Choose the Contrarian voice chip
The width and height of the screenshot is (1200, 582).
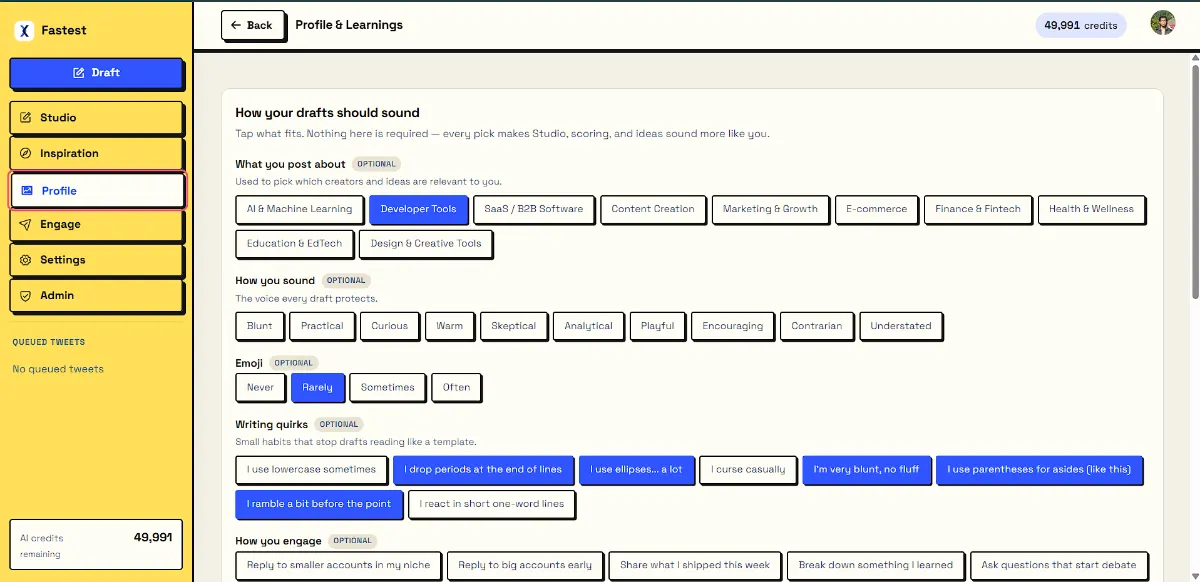[816, 326]
